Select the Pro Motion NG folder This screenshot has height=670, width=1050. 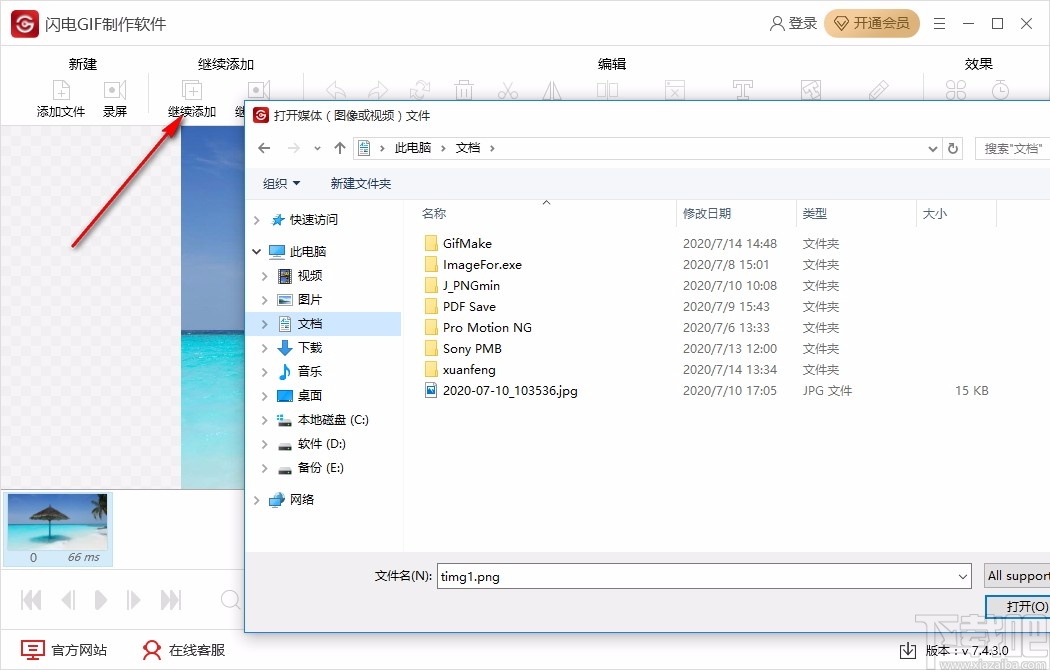point(488,327)
